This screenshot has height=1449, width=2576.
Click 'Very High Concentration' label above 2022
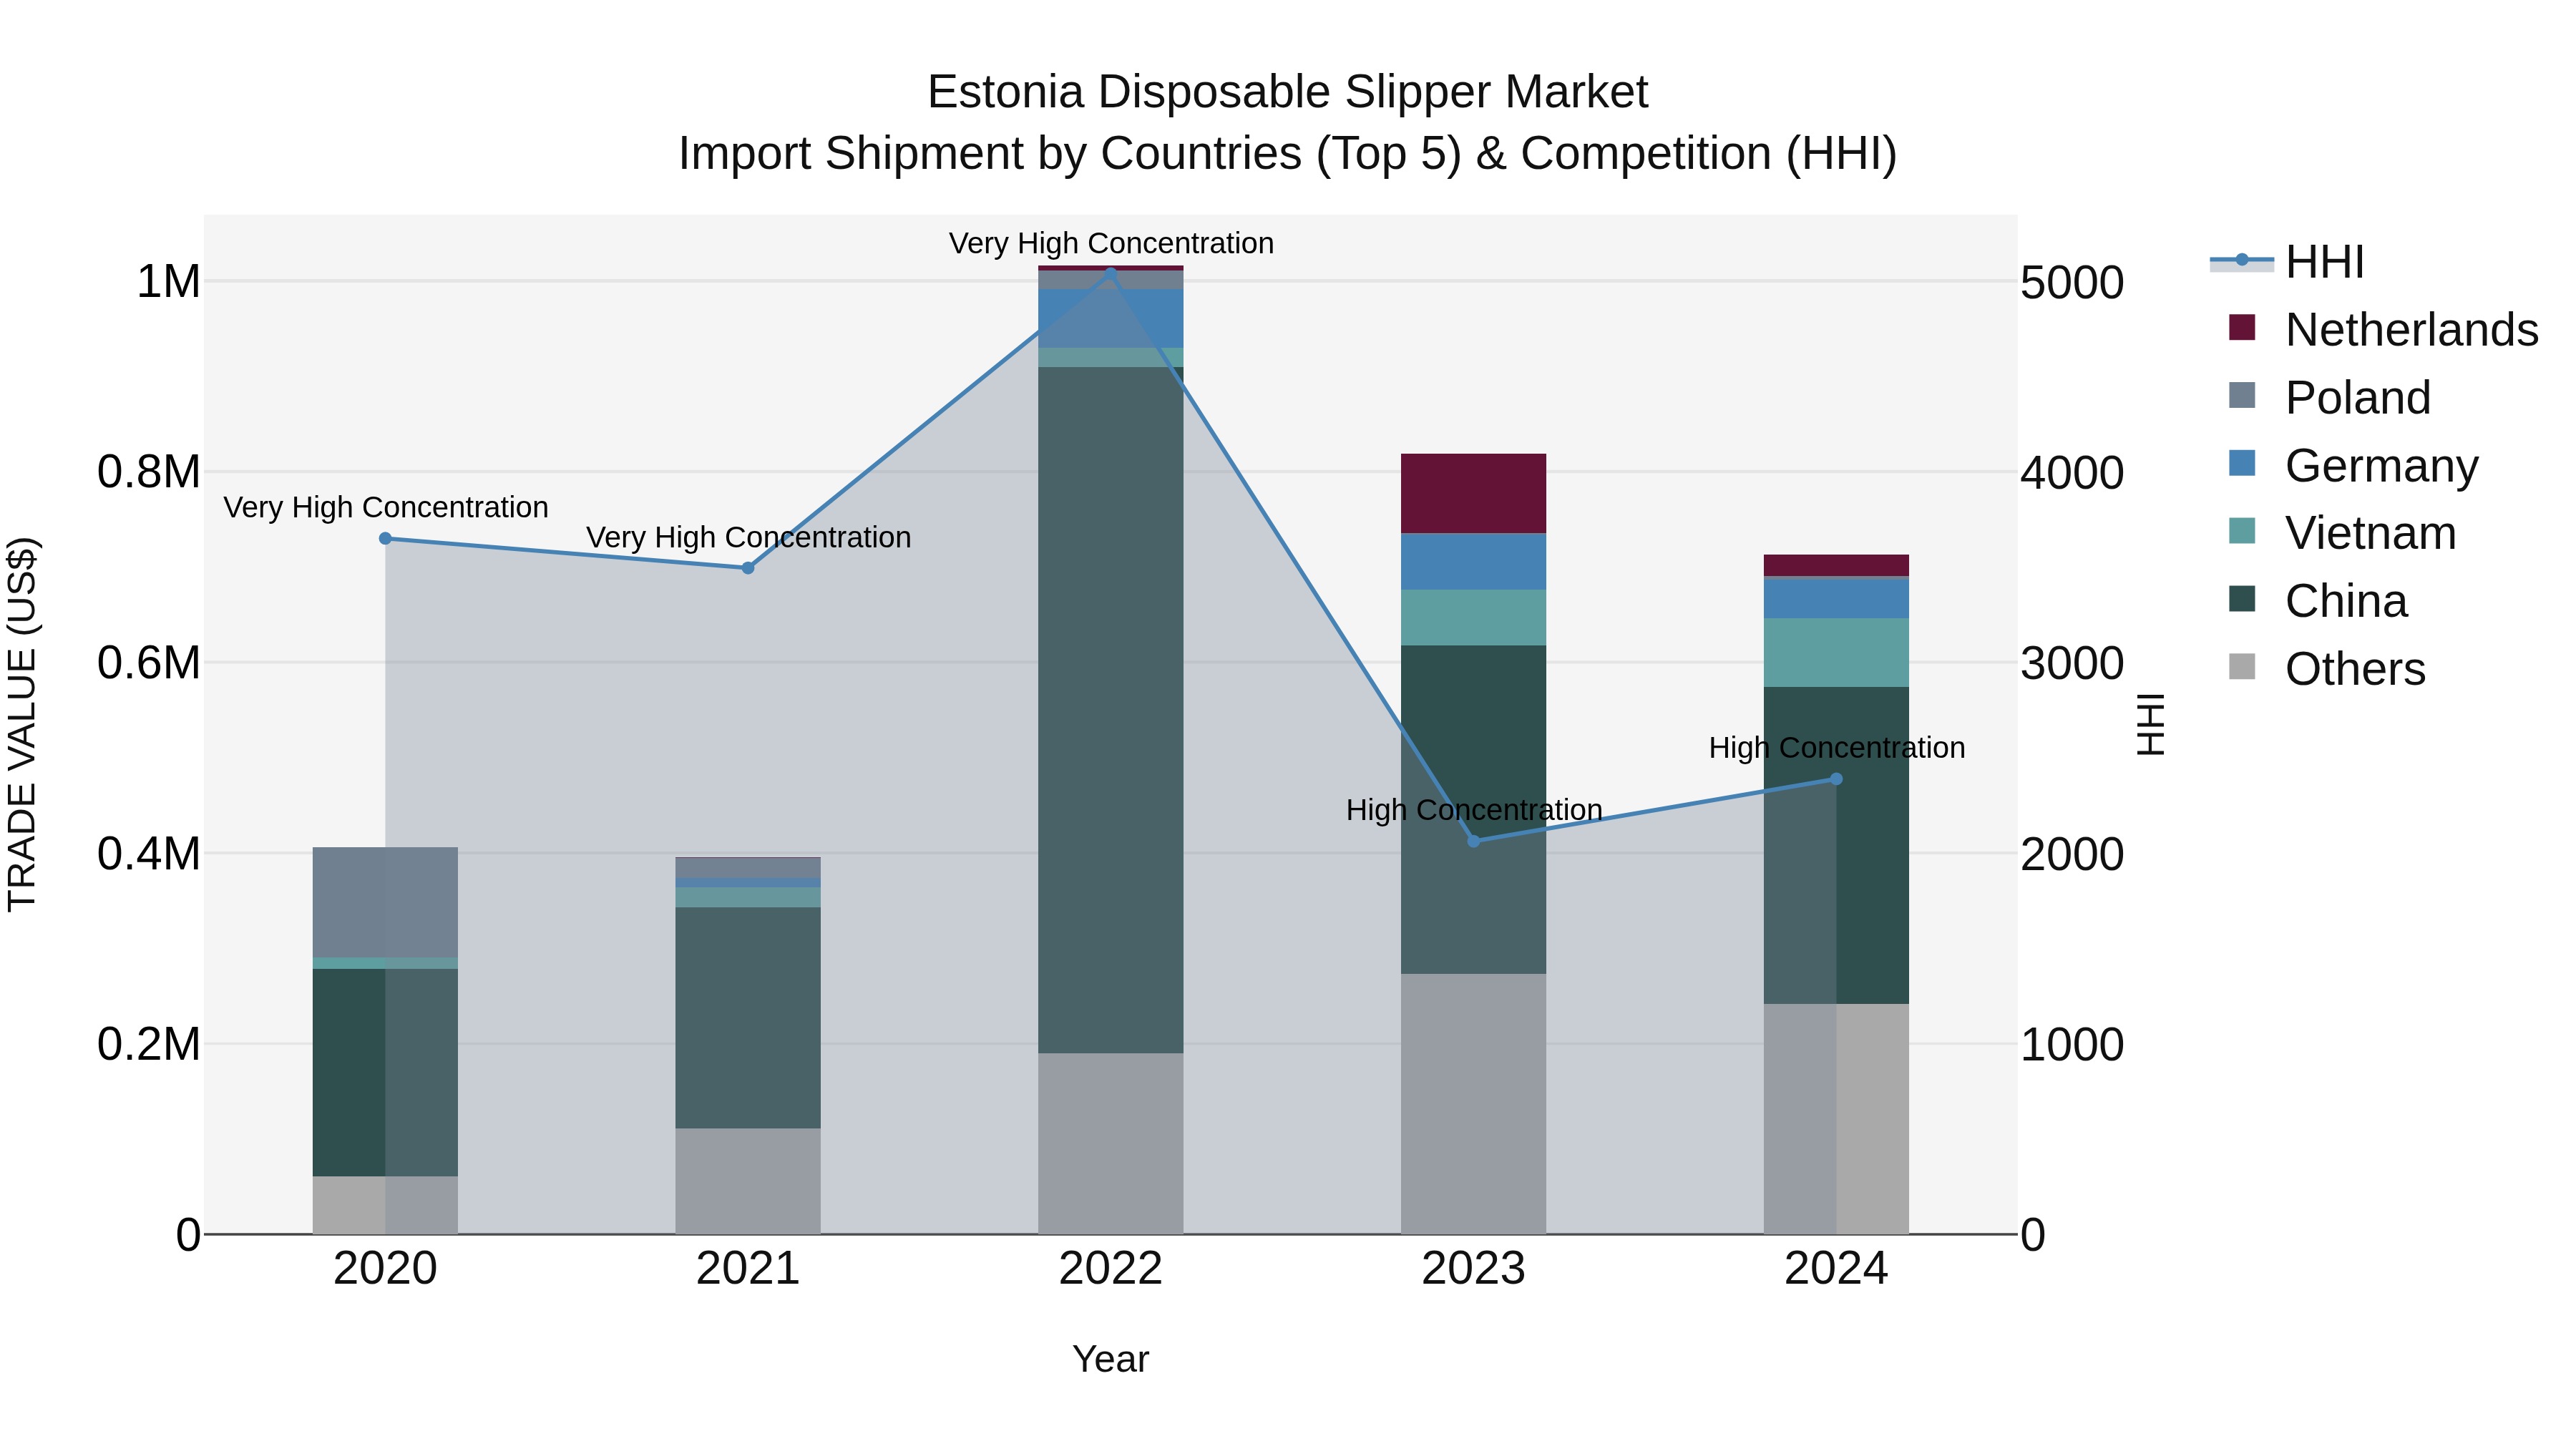1111,243
